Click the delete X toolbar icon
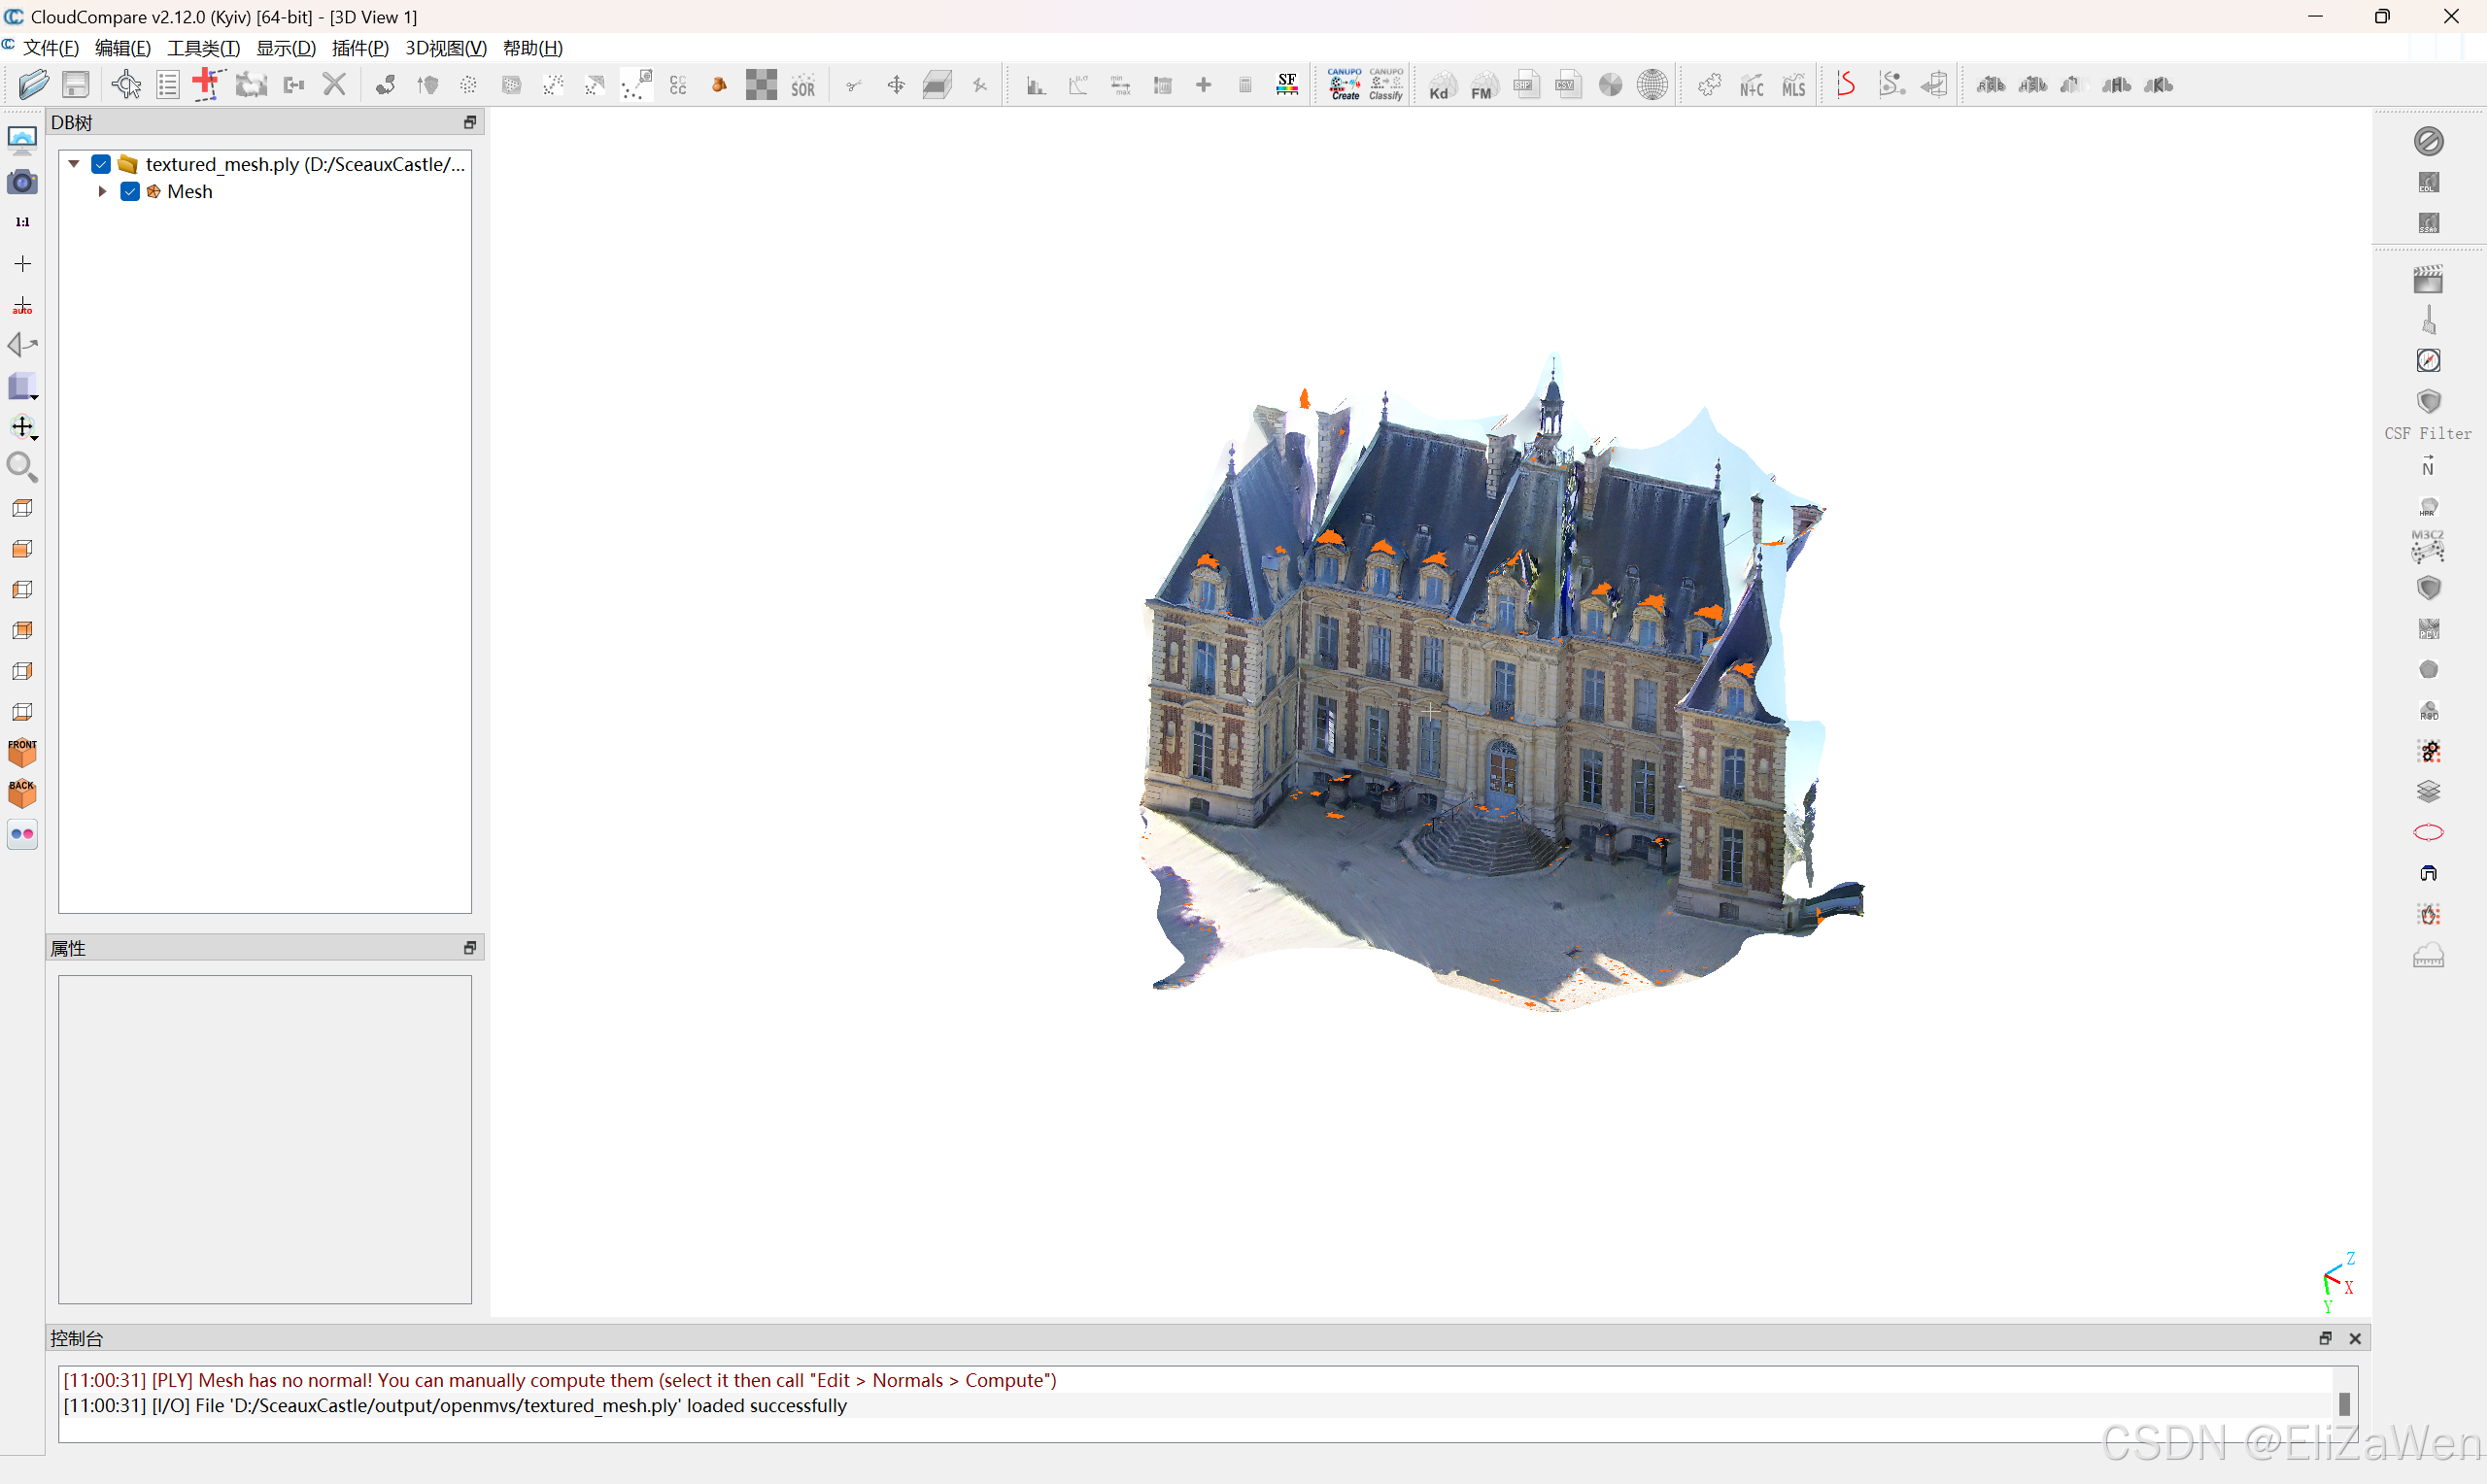This screenshot has height=1484, width=2487. point(334,85)
